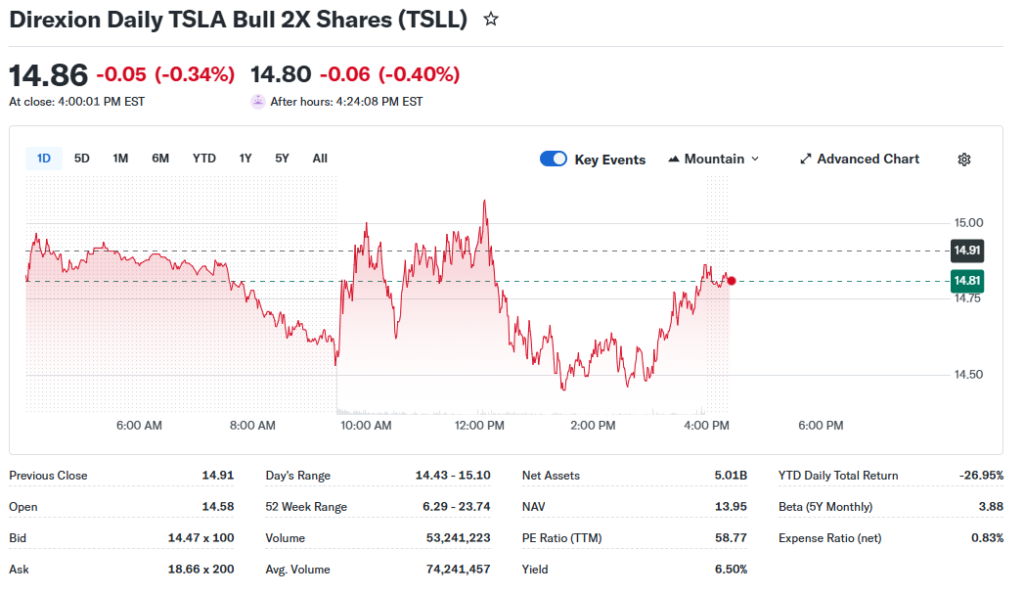Click the green 14.81 price tag on axis

point(966,281)
